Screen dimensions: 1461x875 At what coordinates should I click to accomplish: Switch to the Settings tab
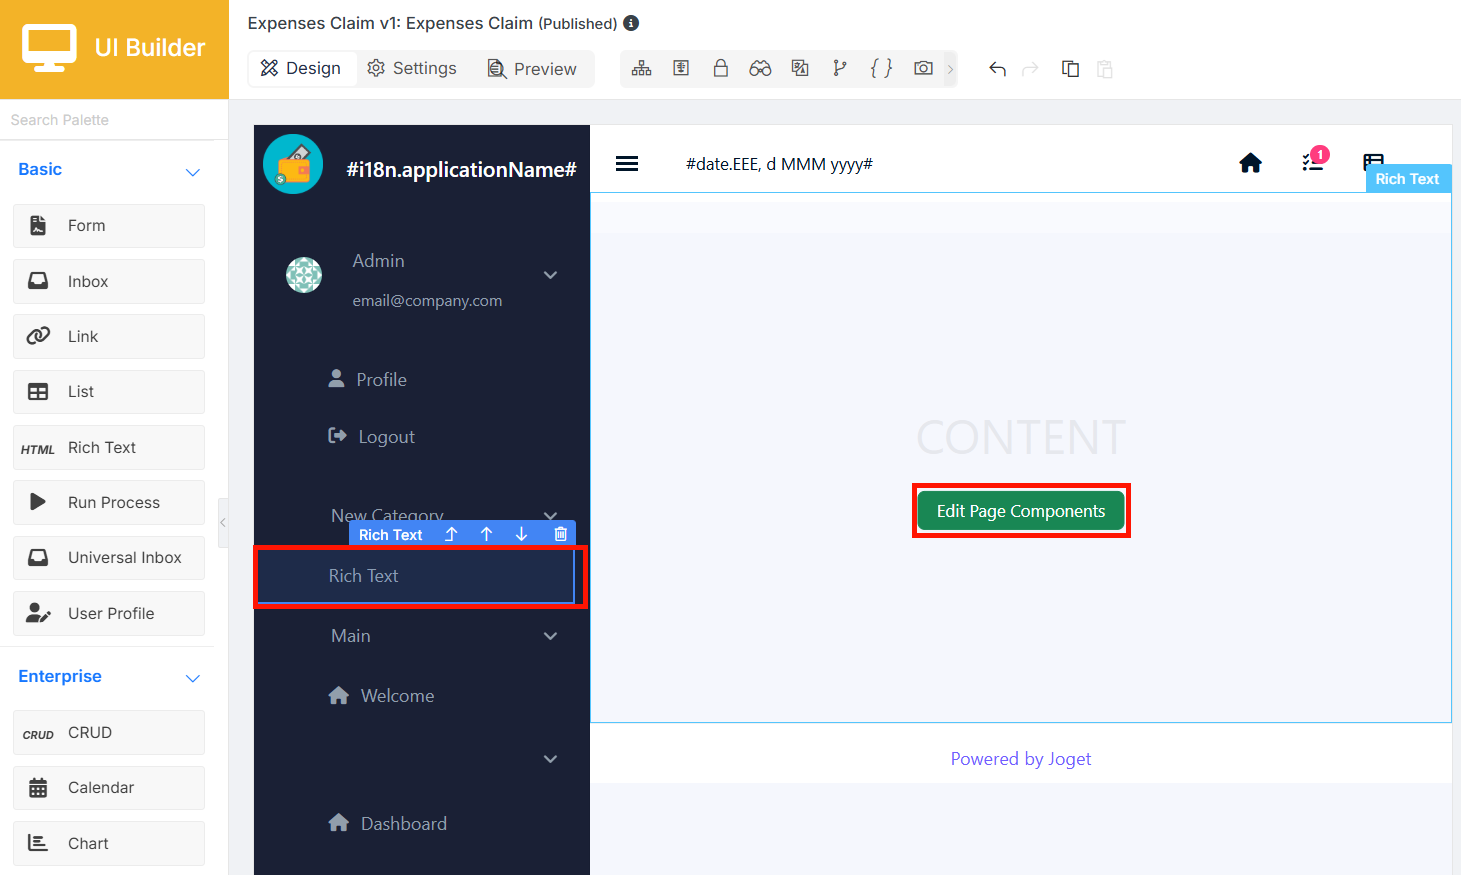(412, 68)
